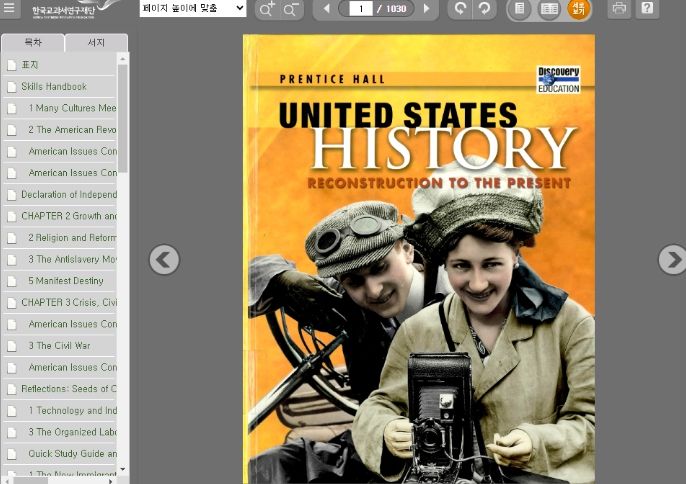Screen dimensions: 686x484
Task: Go to previous page with toolbar arrow
Action: pyautogui.click(x=326, y=9)
